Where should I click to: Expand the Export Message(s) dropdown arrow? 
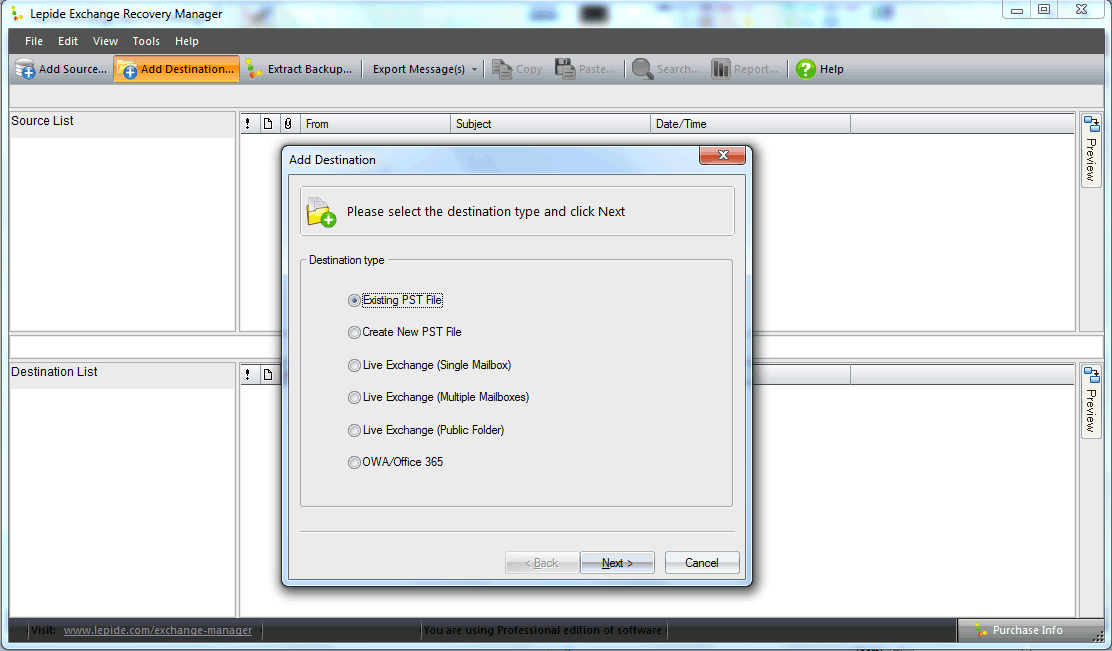(474, 69)
